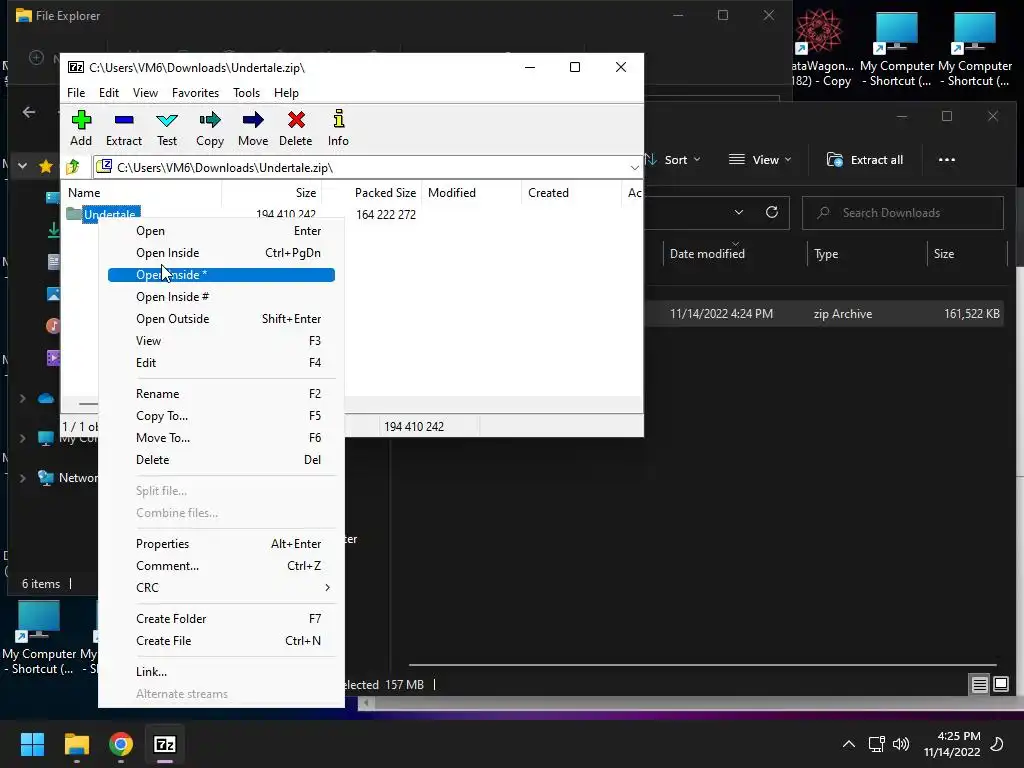Open the View dropdown in Downloads window

click(x=760, y=159)
